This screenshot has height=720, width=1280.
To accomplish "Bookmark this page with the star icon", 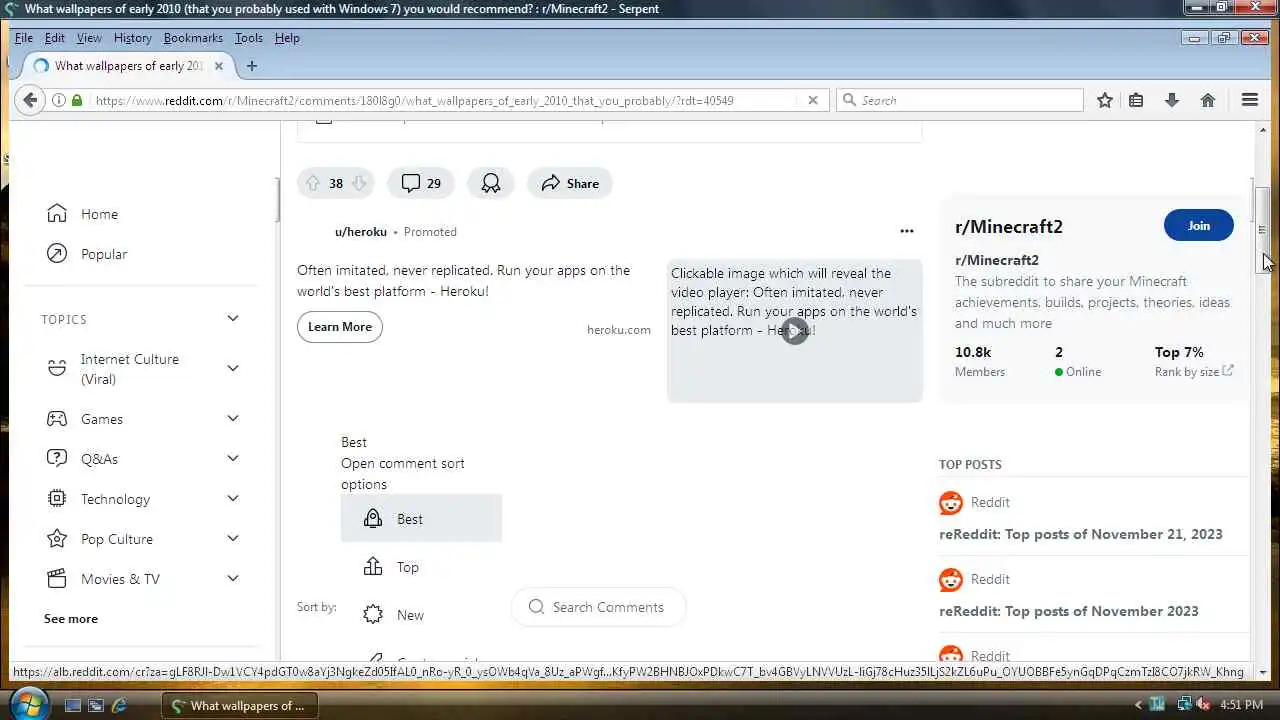I will [1104, 100].
